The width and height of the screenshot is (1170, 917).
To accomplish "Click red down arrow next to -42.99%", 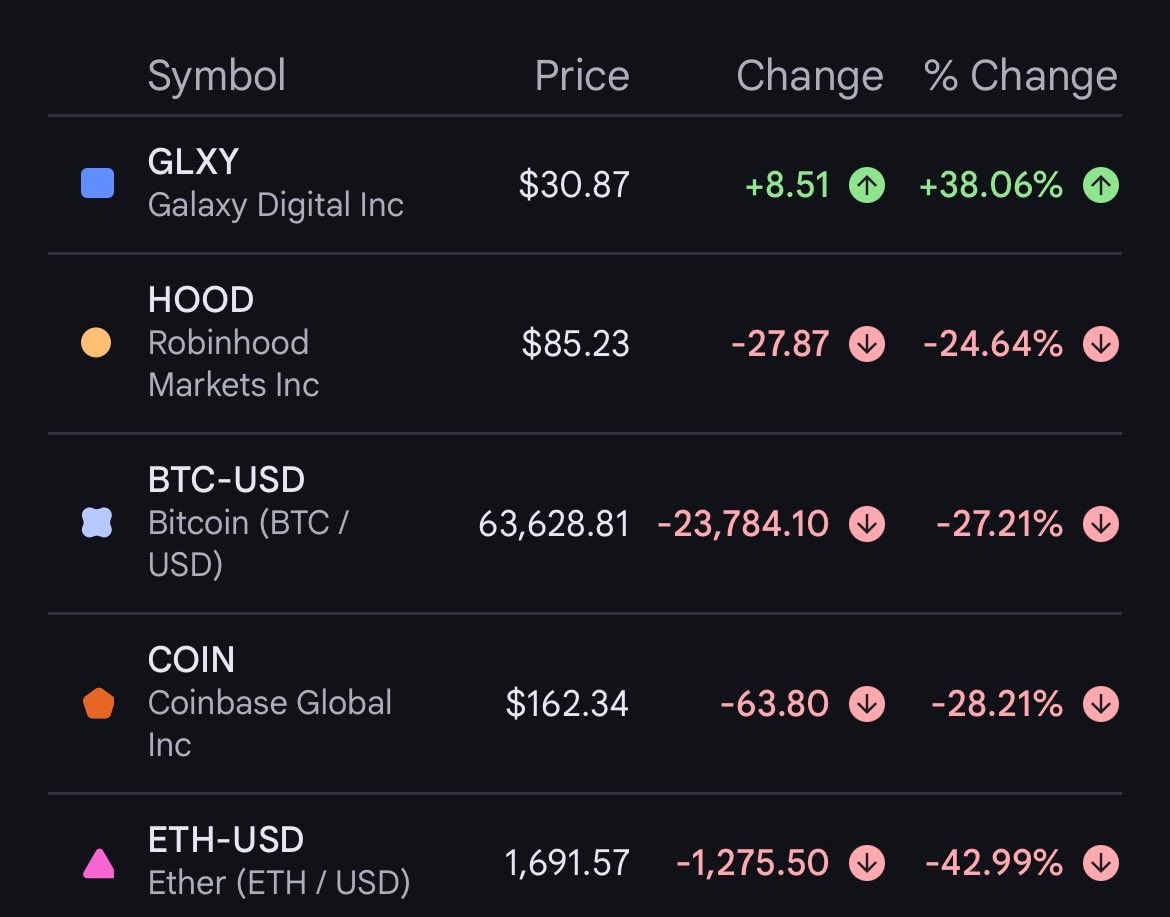I will point(1101,863).
